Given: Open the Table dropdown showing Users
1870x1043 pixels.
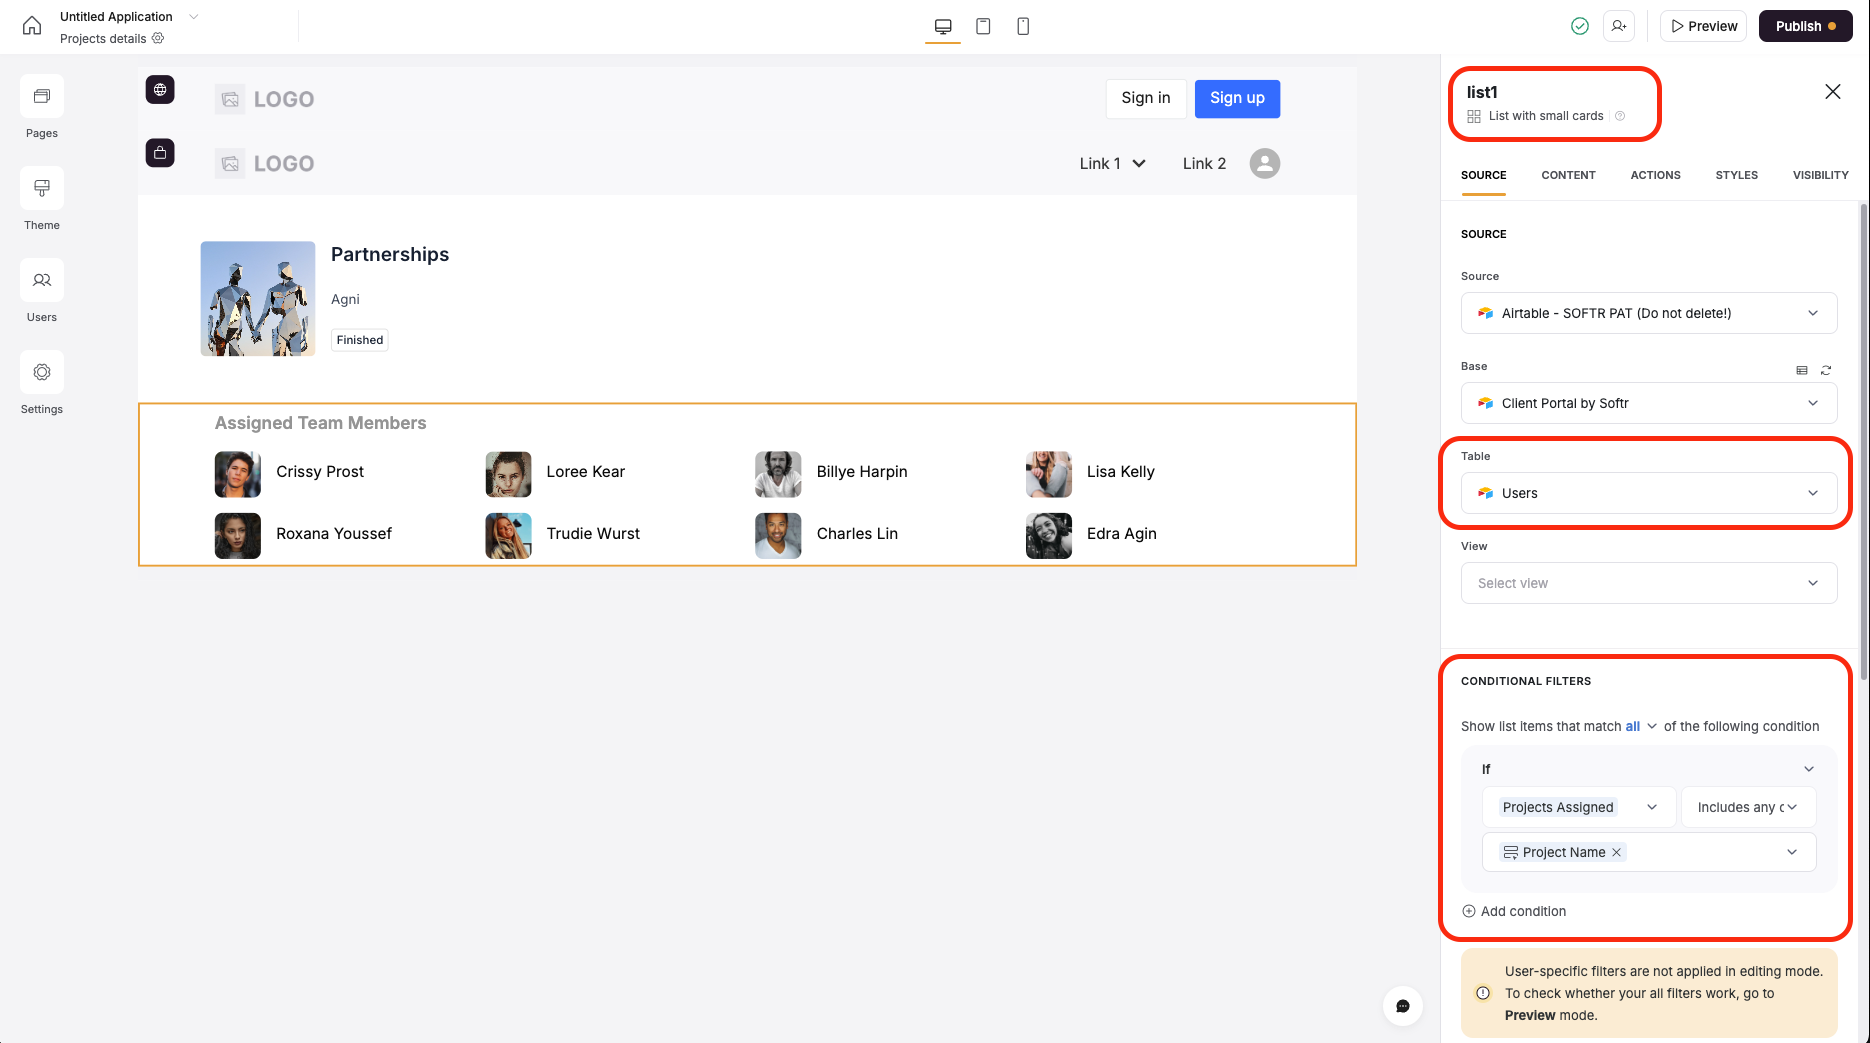Looking at the screenshot, I should [x=1649, y=493].
